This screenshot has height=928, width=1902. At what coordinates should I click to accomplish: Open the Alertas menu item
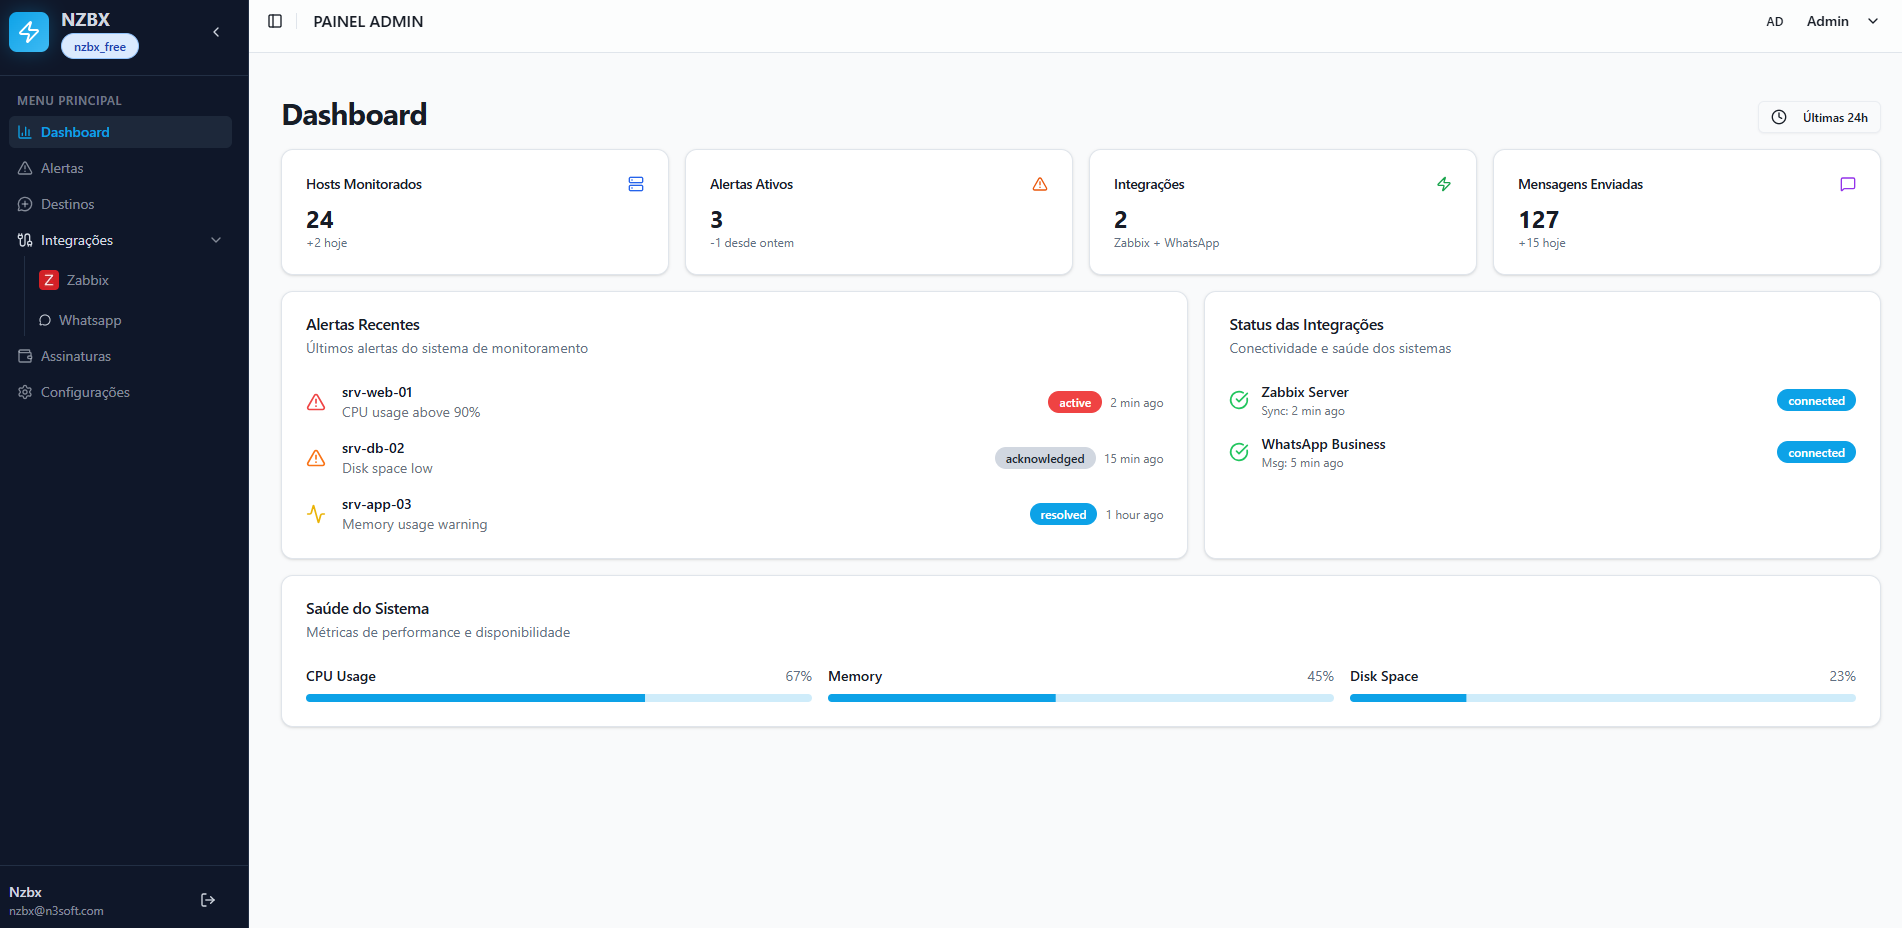coord(62,167)
